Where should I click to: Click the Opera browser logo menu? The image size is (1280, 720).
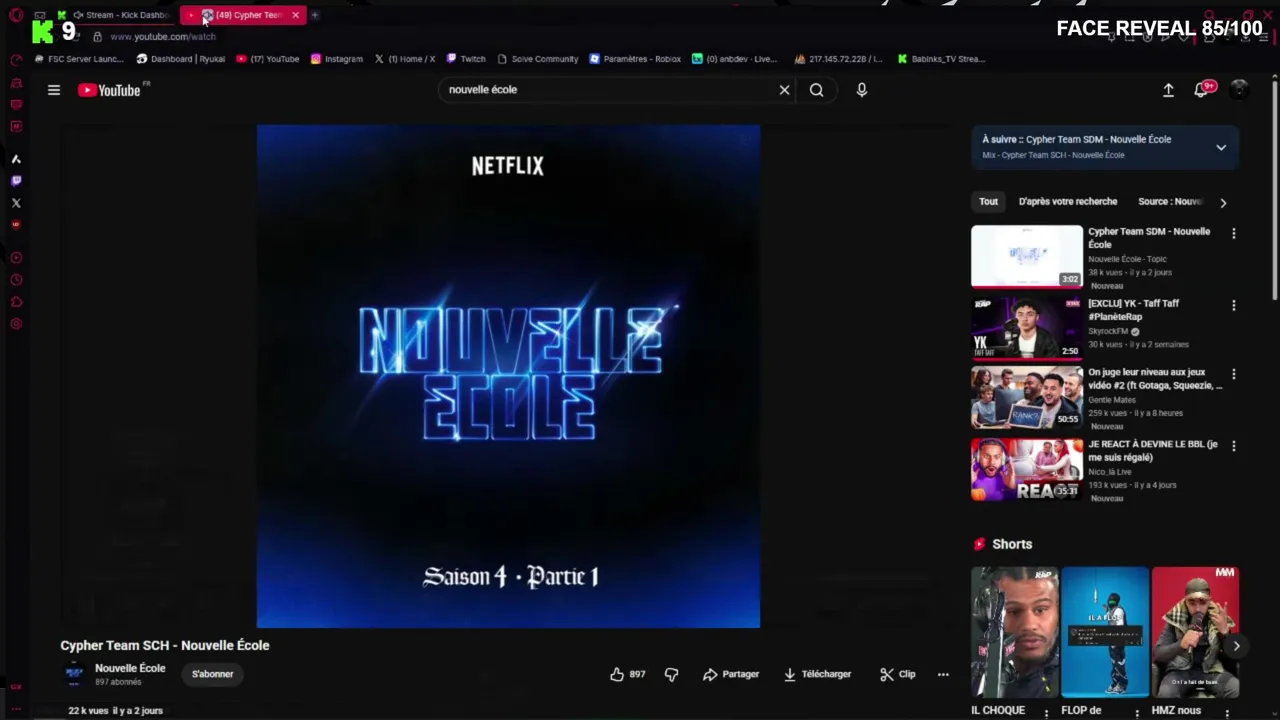click(x=15, y=15)
